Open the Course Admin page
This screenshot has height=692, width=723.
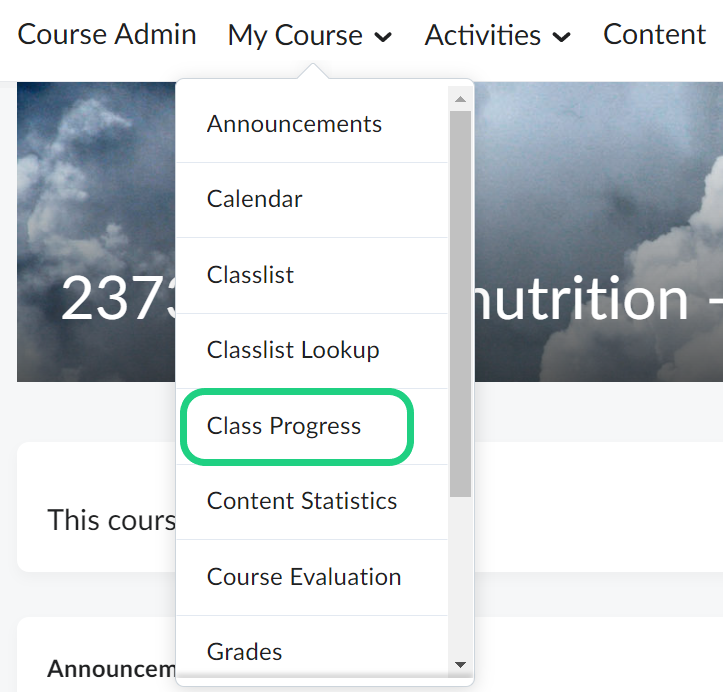(x=107, y=35)
